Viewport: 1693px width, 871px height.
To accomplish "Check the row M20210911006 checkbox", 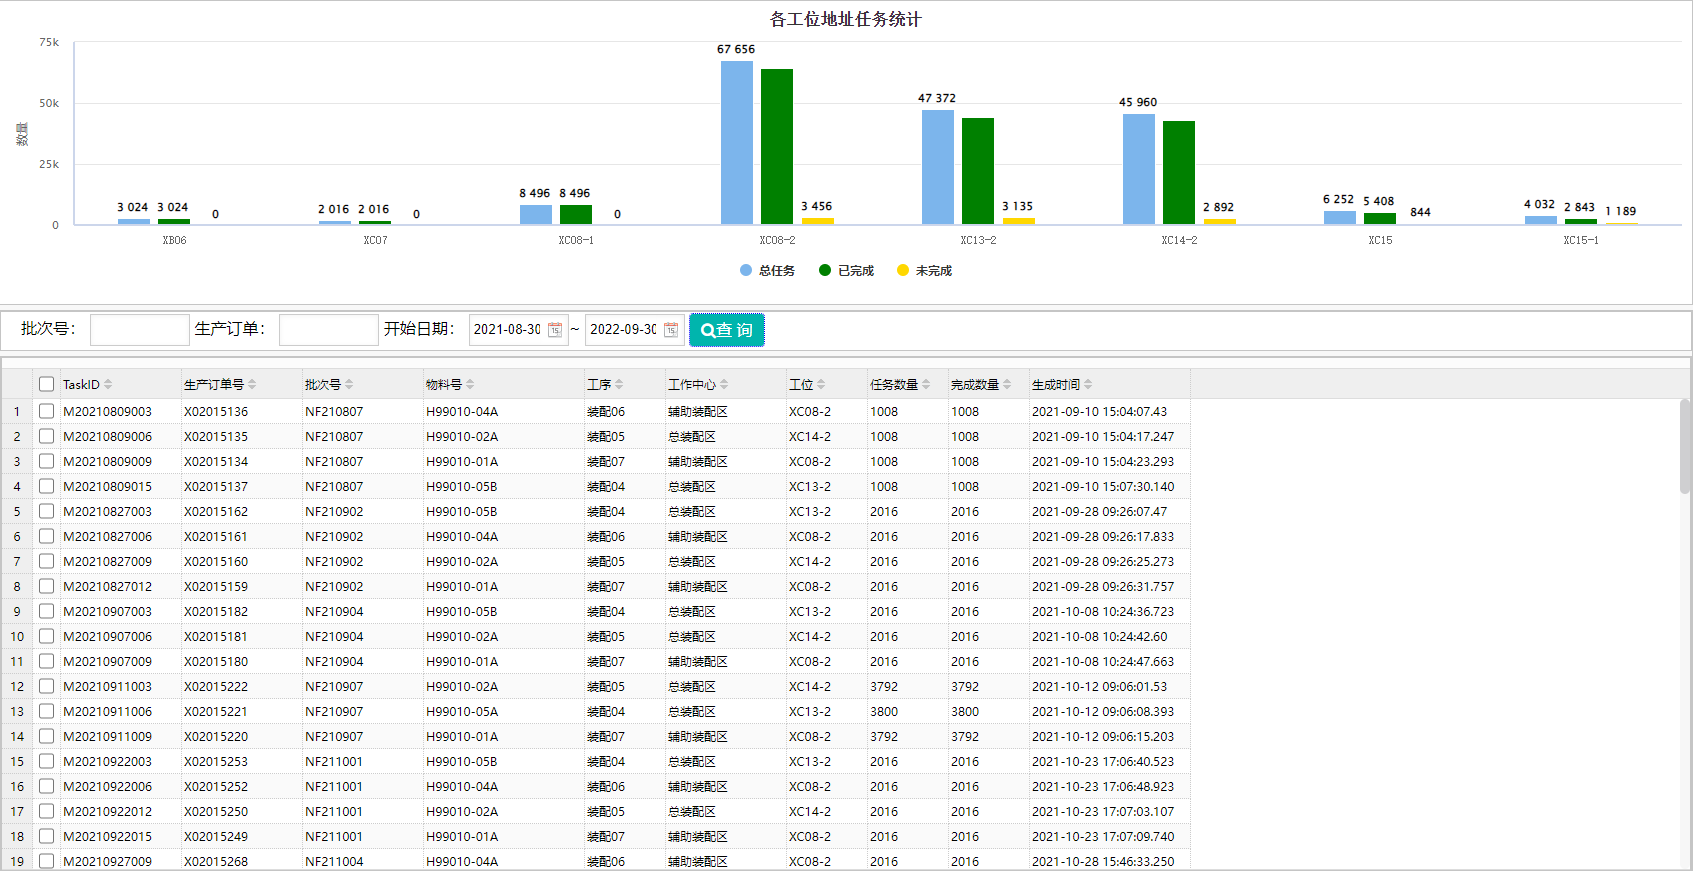I will (x=46, y=711).
